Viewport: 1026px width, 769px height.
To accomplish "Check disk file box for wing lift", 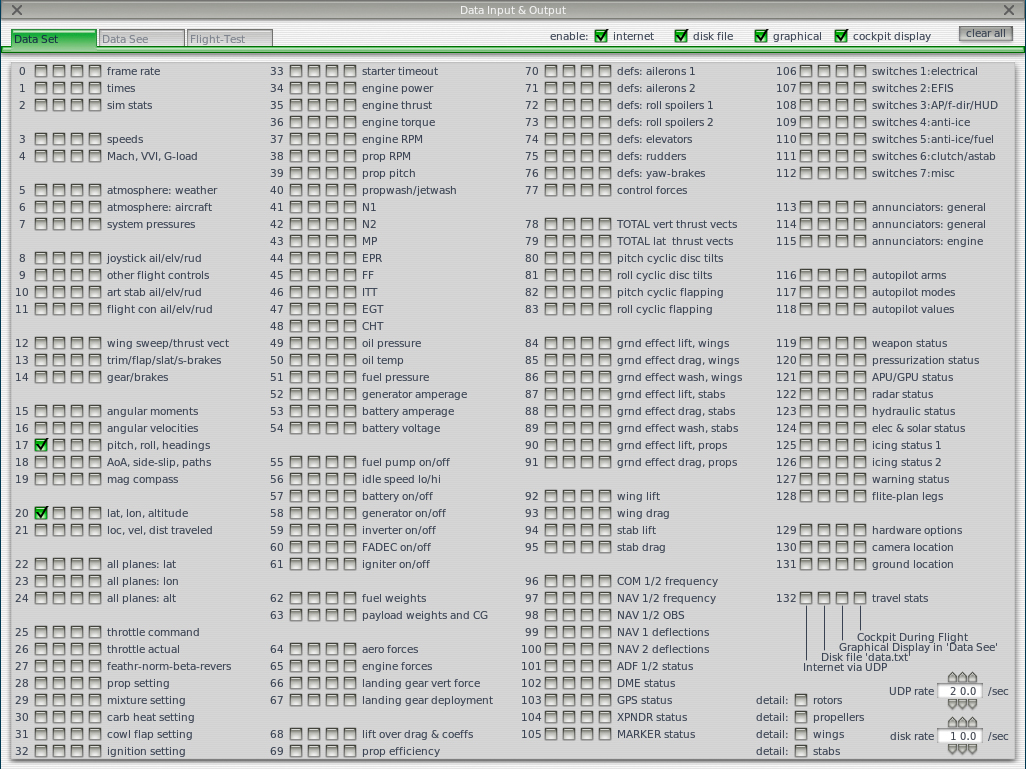I will click(569, 496).
